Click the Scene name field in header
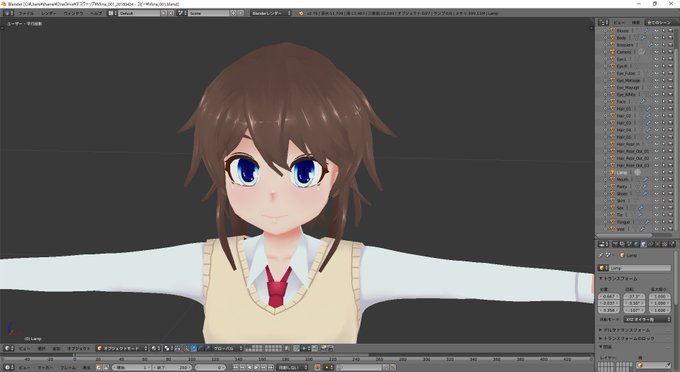 pos(209,13)
